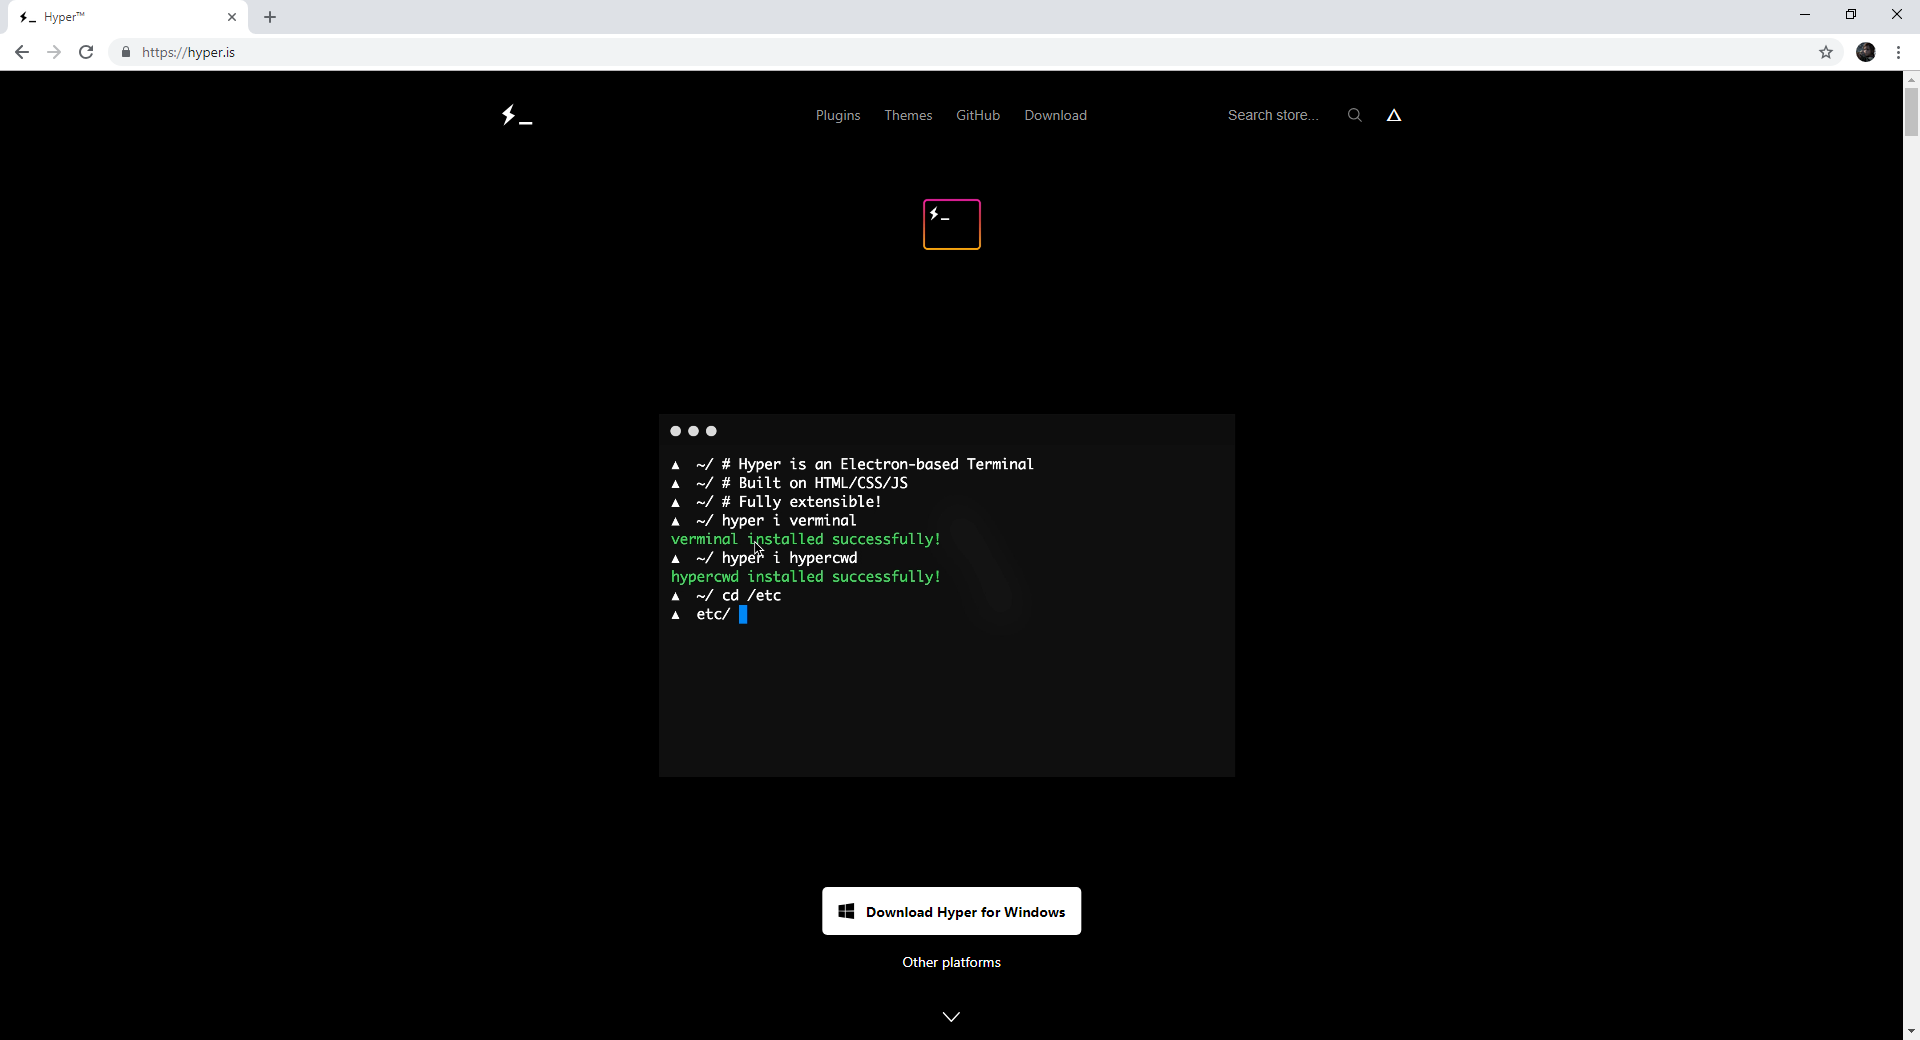Minimize the browser window
Image resolution: width=1920 pixels, height=1040 pixels.
click(x=1805, y=14)
